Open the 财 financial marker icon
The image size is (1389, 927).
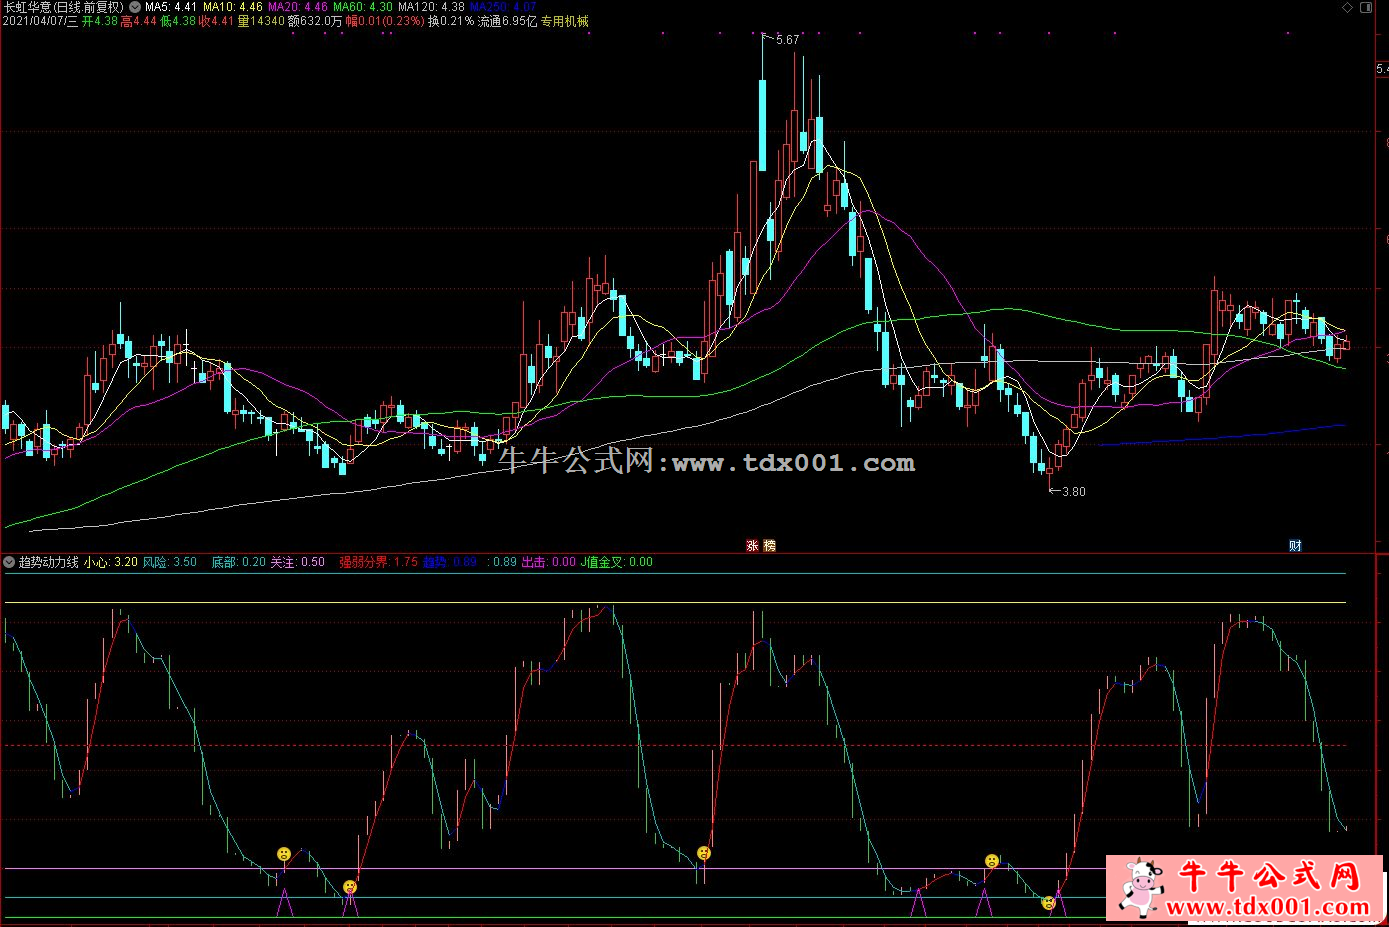click(1295, 546)
